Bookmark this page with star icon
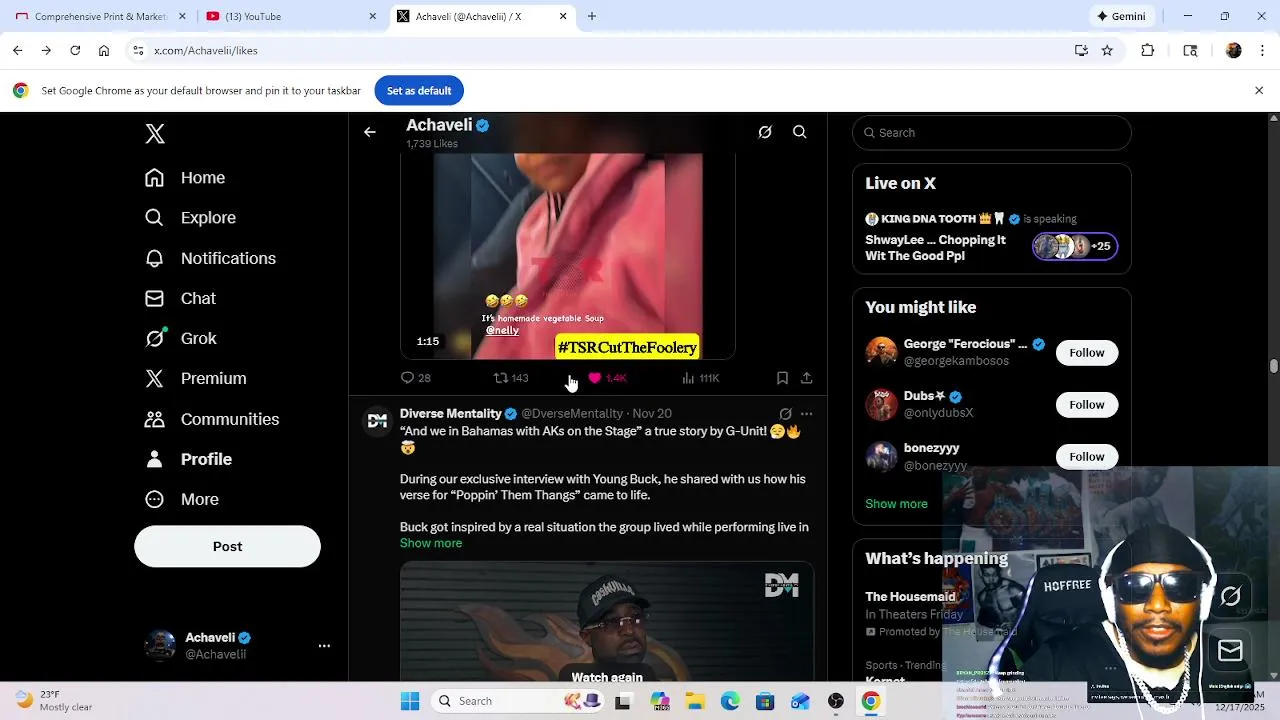The height and width of the screenshot is (720, 1280). click(x=1107, y=50)
